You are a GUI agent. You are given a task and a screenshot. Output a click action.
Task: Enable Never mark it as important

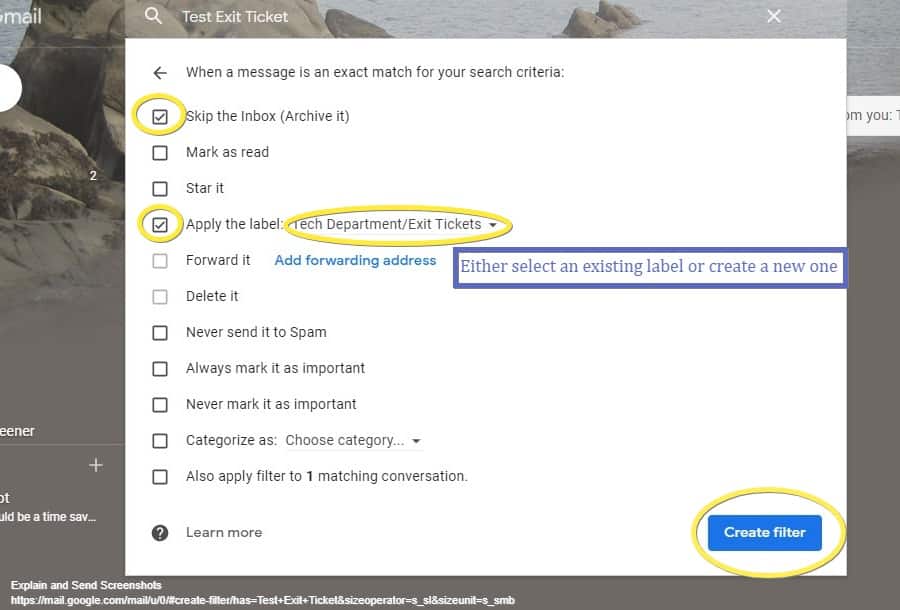point(160,404)
